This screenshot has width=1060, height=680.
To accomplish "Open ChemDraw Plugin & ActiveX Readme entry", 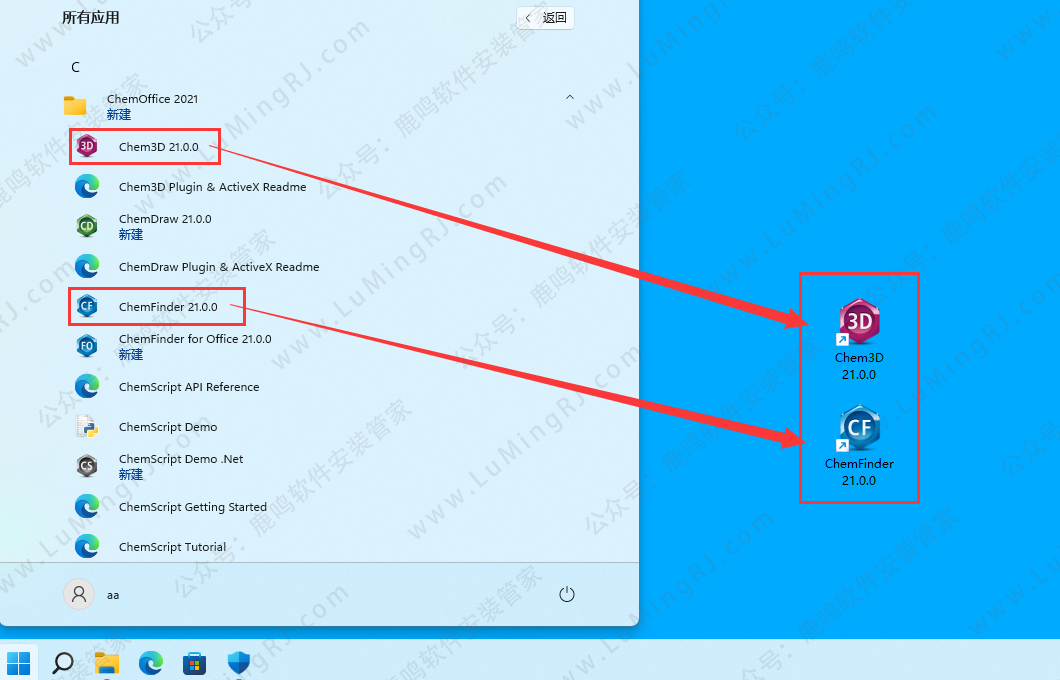I will (x=219, y=266).
